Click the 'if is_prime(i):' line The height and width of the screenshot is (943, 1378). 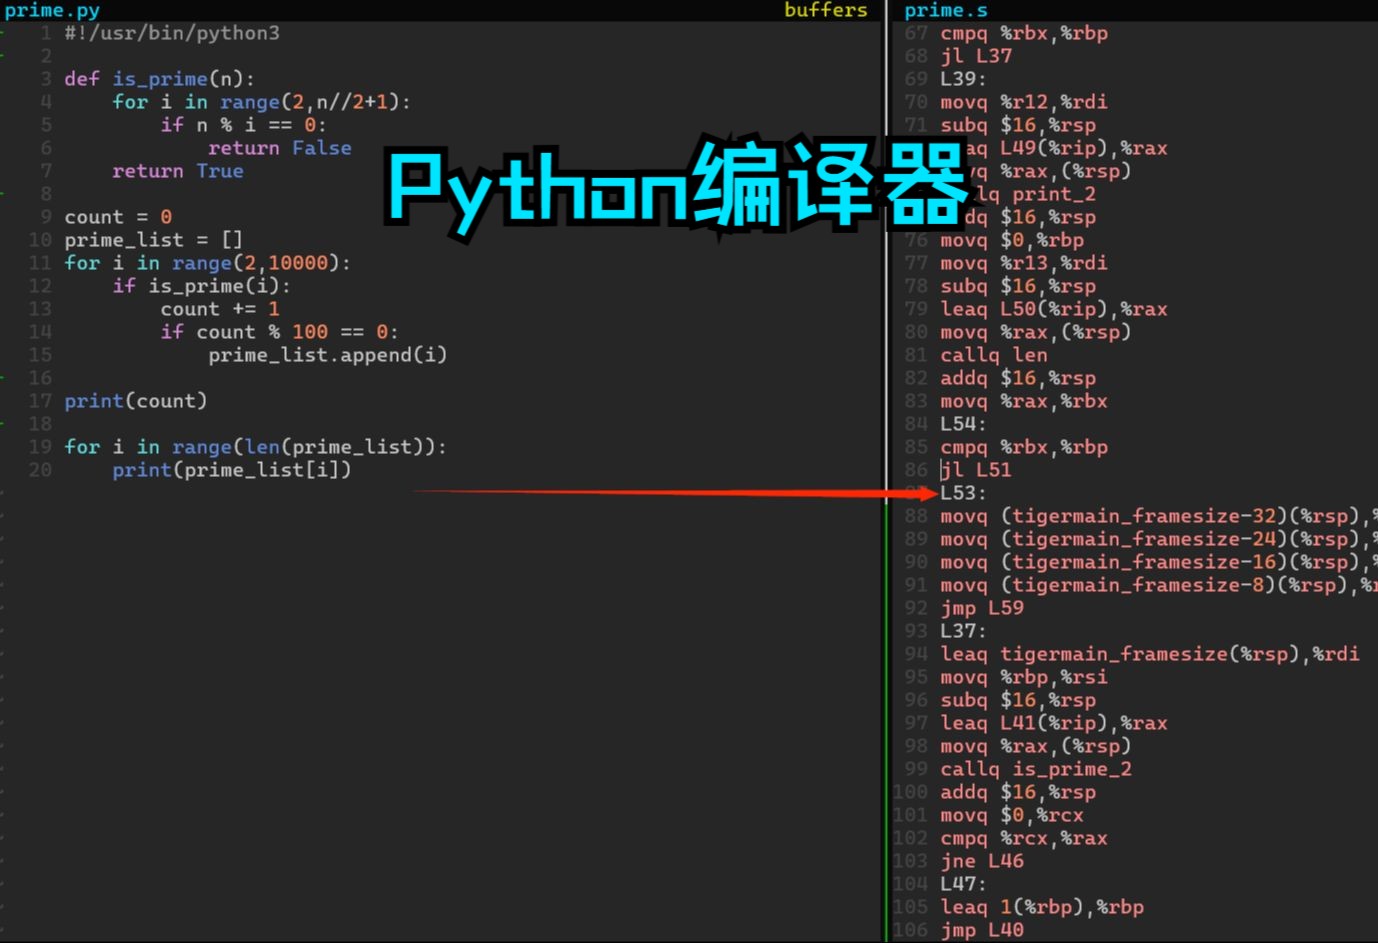(x=201, y=286)
